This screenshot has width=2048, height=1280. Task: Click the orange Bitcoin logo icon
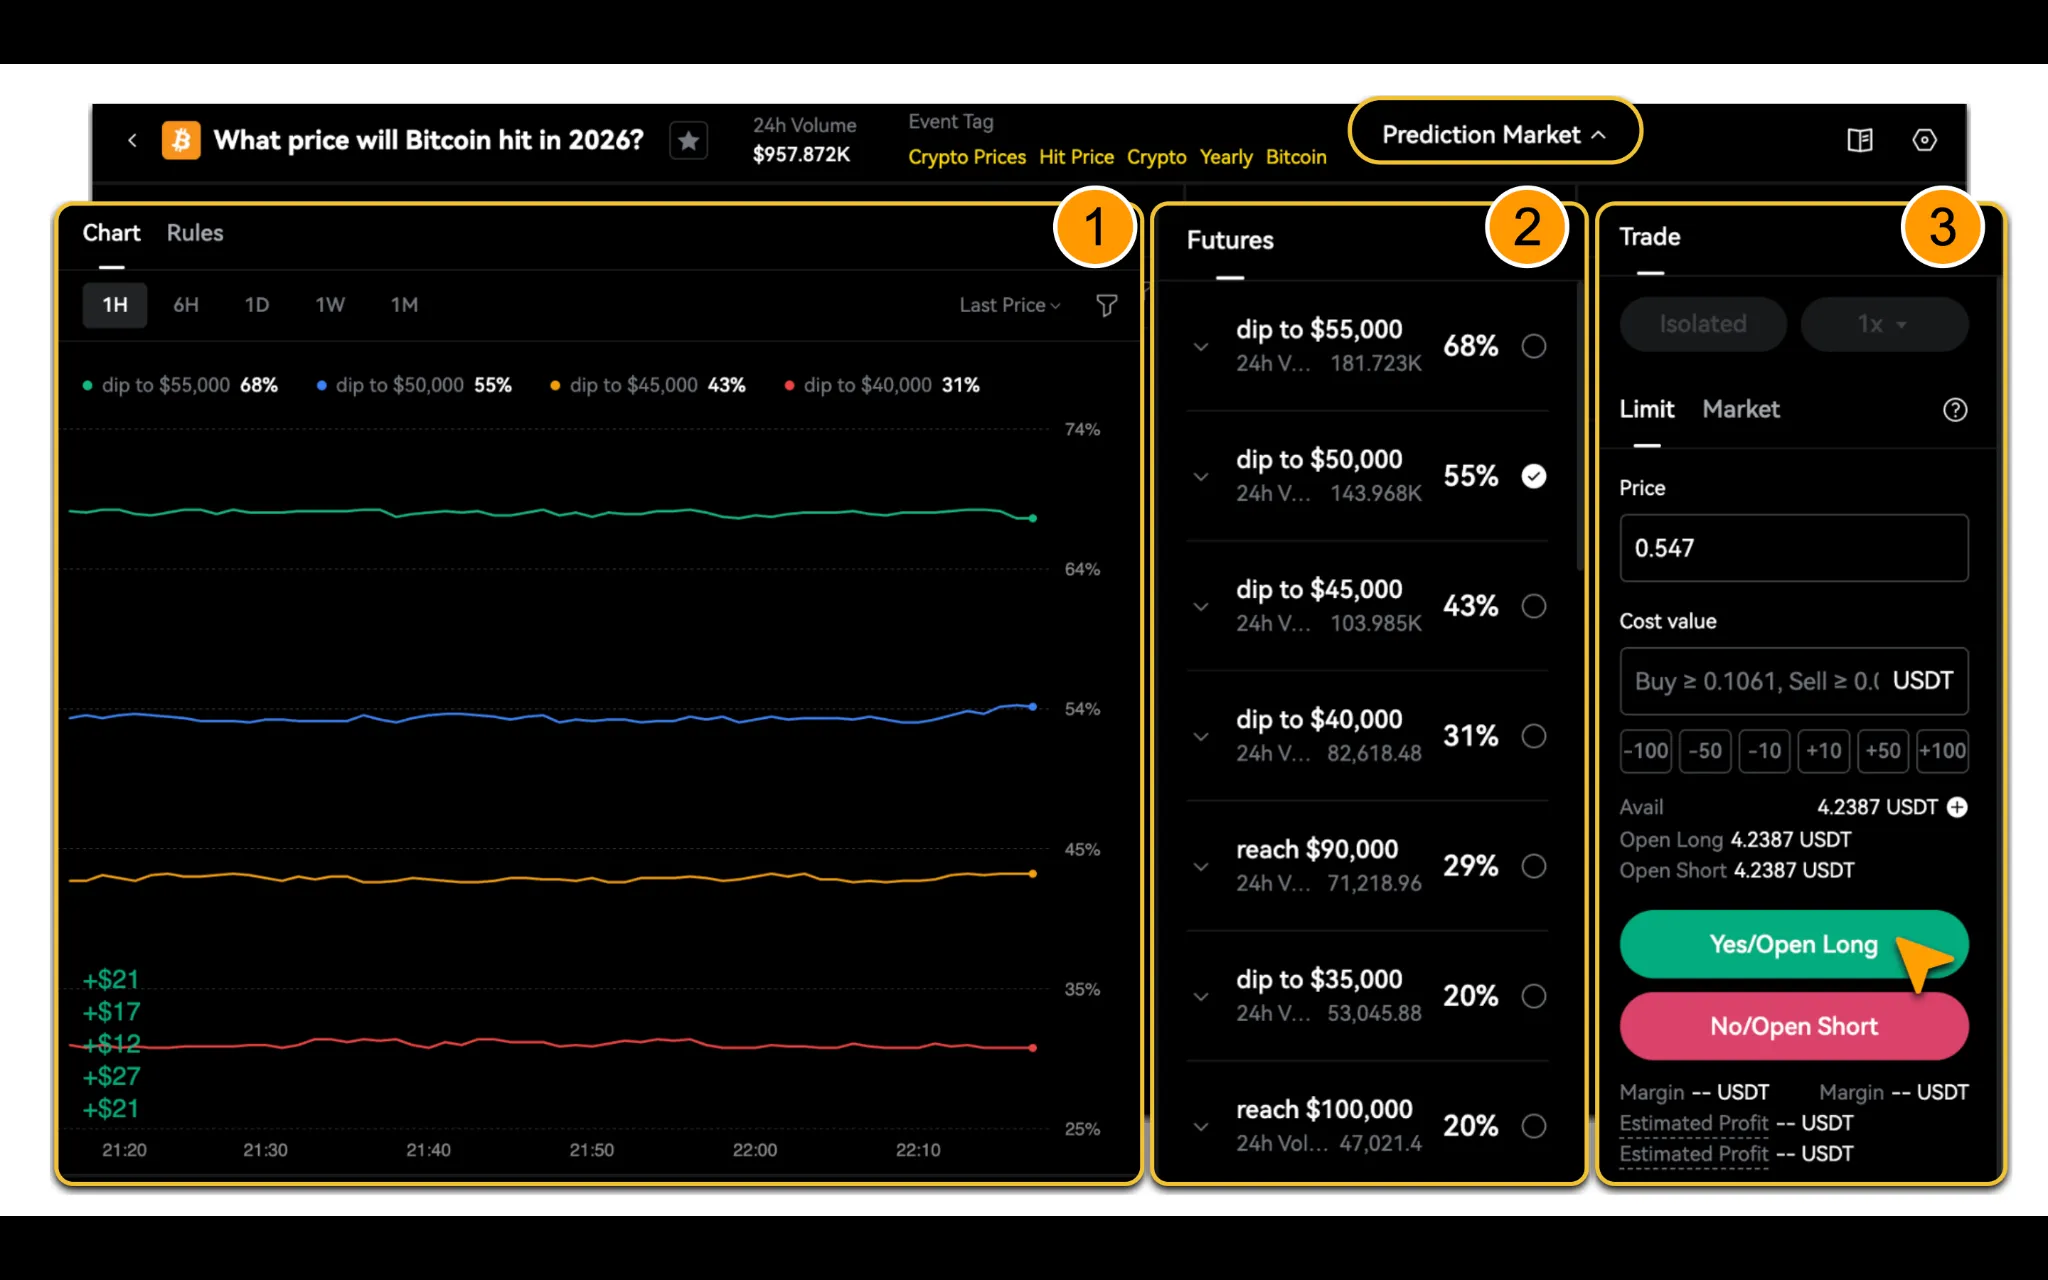[181, 141]
